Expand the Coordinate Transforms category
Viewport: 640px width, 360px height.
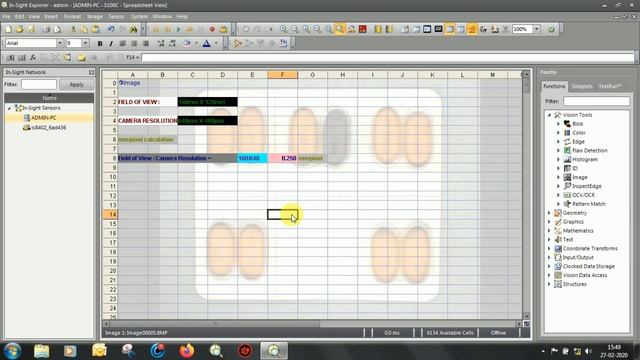coord(549,249)
